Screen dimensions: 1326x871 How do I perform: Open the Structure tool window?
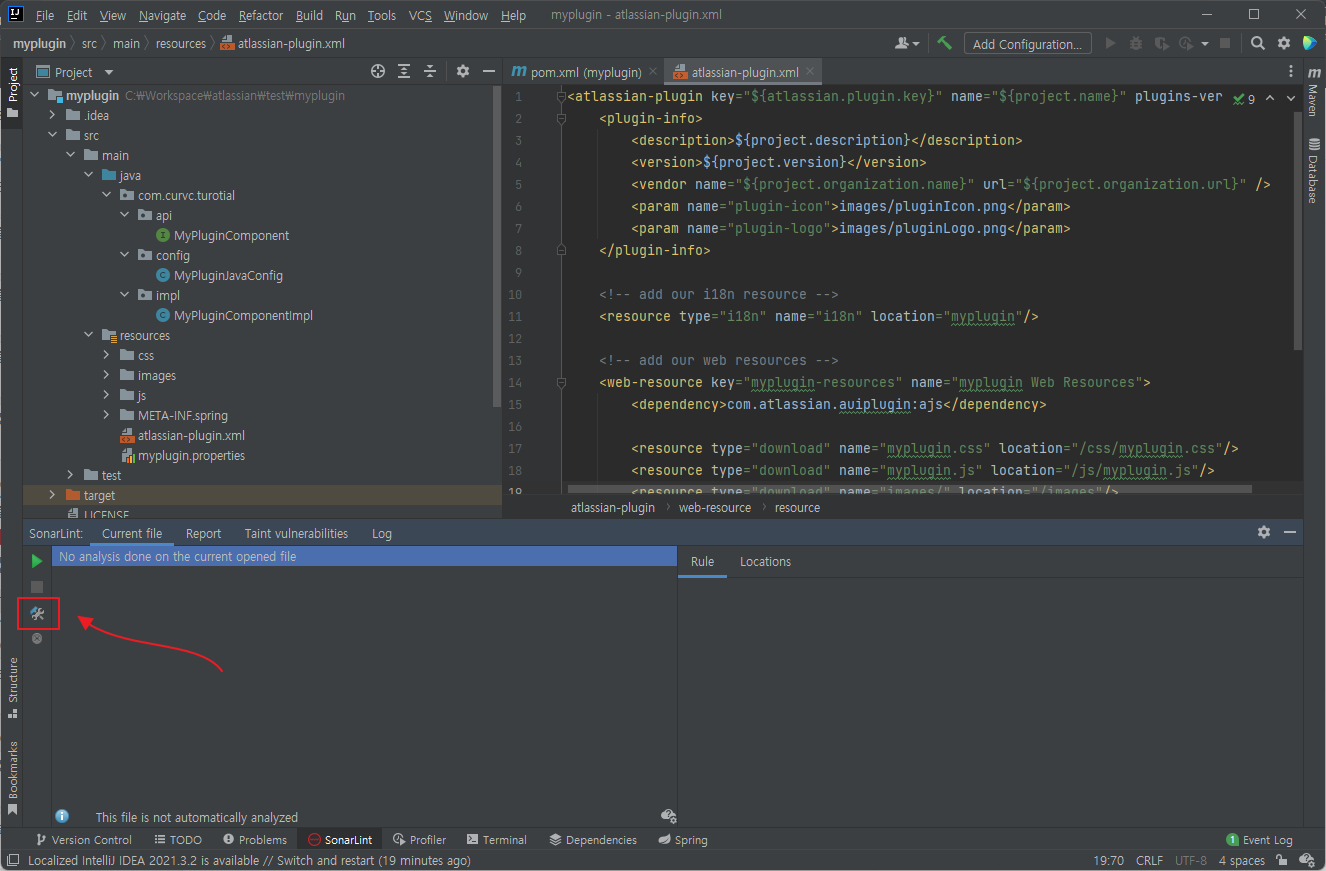tap(13, 688)
